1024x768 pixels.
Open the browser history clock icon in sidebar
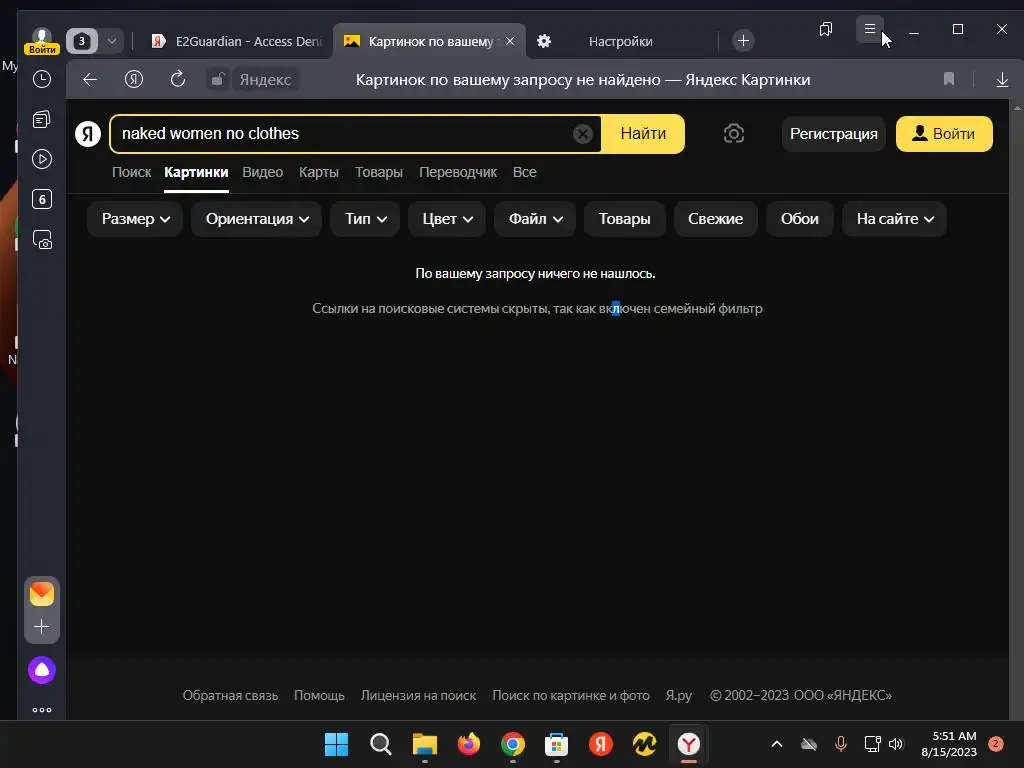tap(42, 80)
